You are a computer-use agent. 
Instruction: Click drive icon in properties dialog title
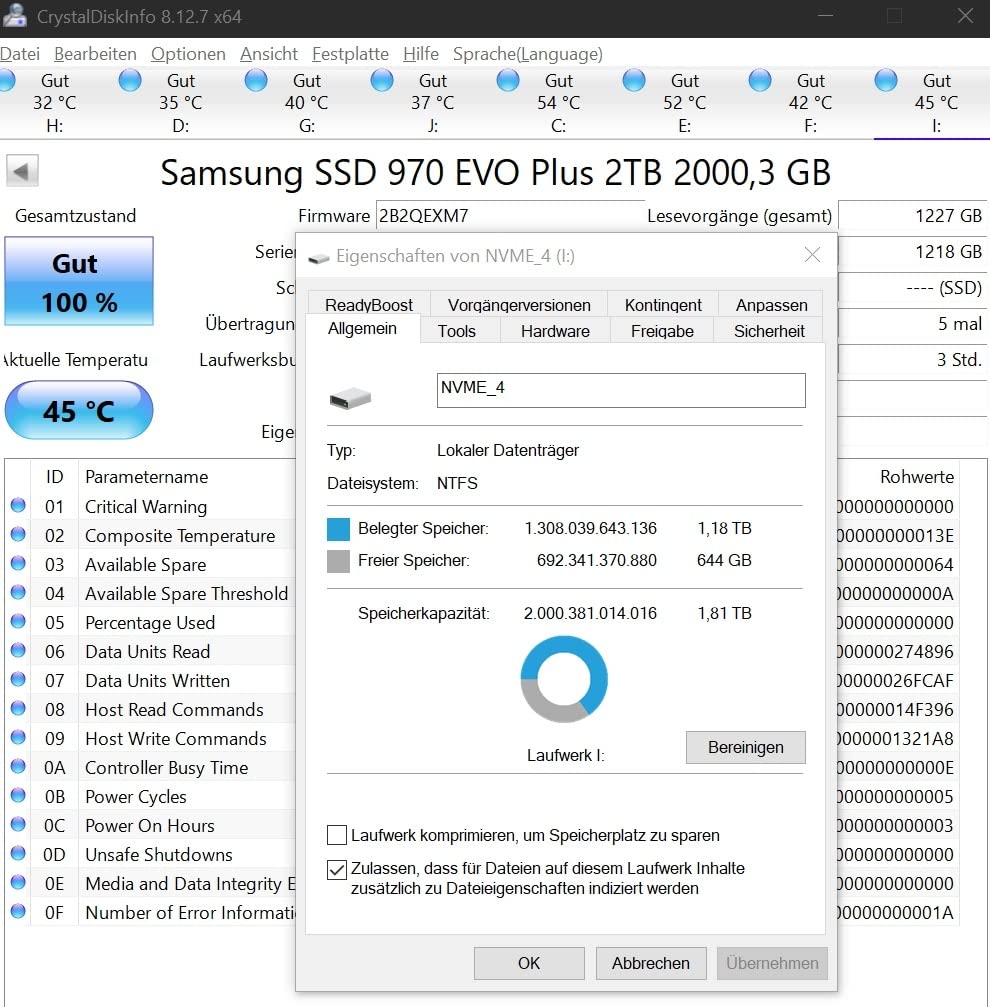[x=318, y=258]
